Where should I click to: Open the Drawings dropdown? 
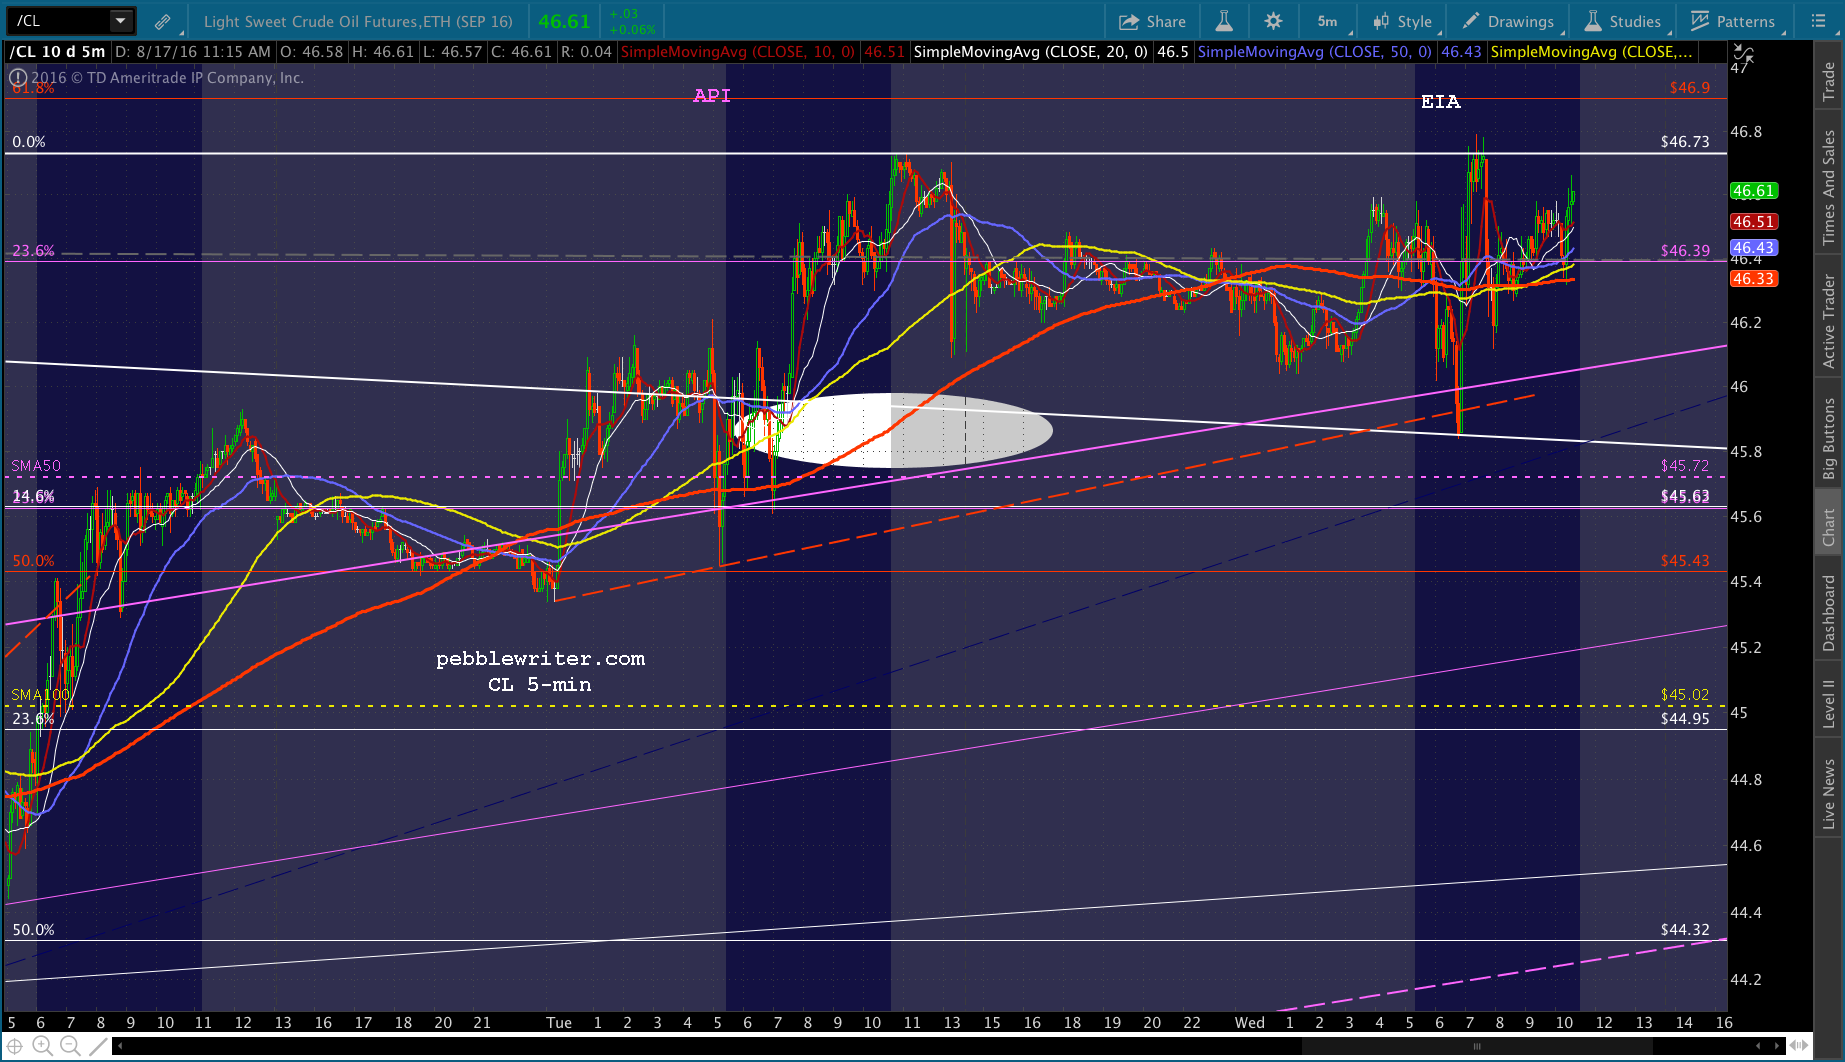click(x=1509, y=21)
